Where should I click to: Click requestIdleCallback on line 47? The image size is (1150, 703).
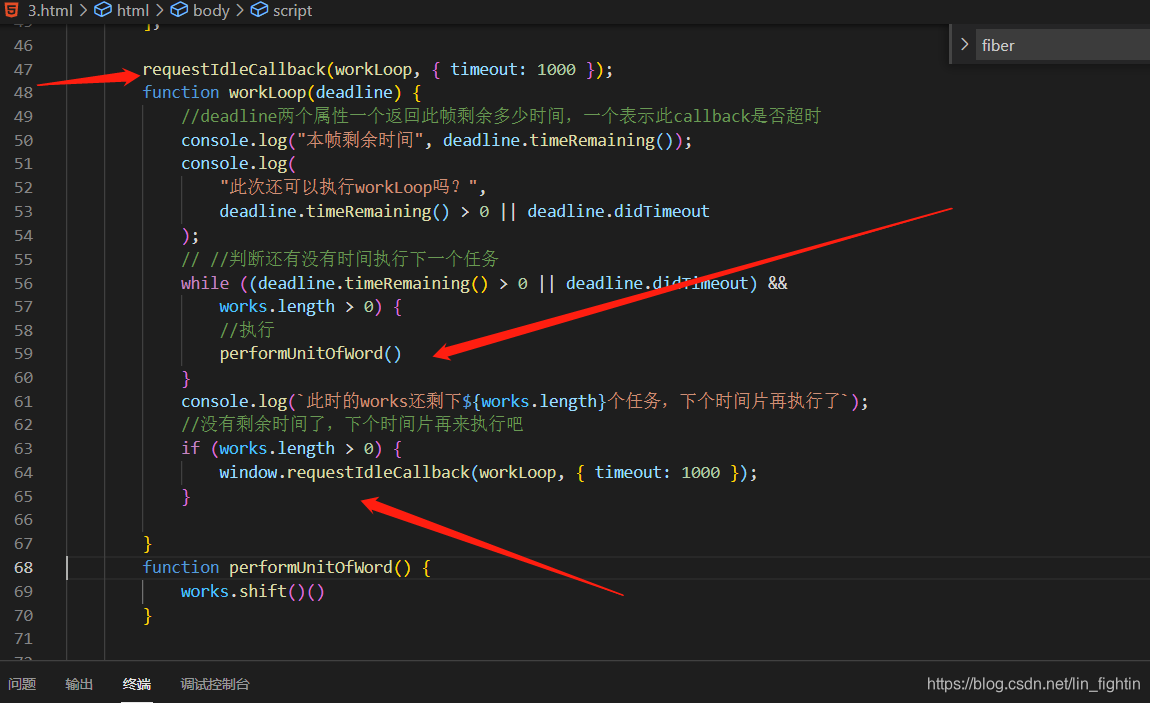(234, 69)
